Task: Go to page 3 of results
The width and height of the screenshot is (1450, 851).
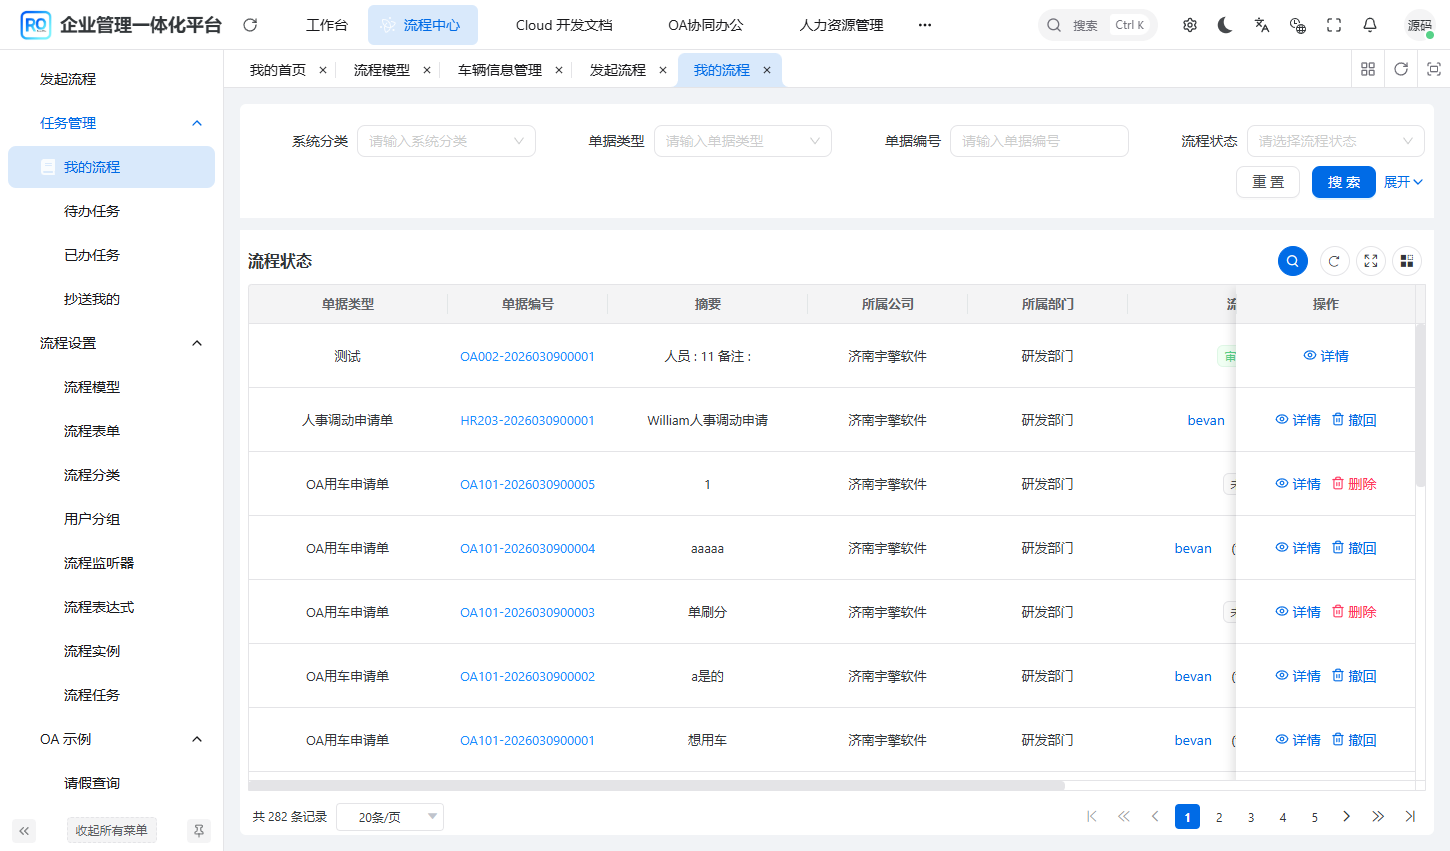Action: (1251, 817)
